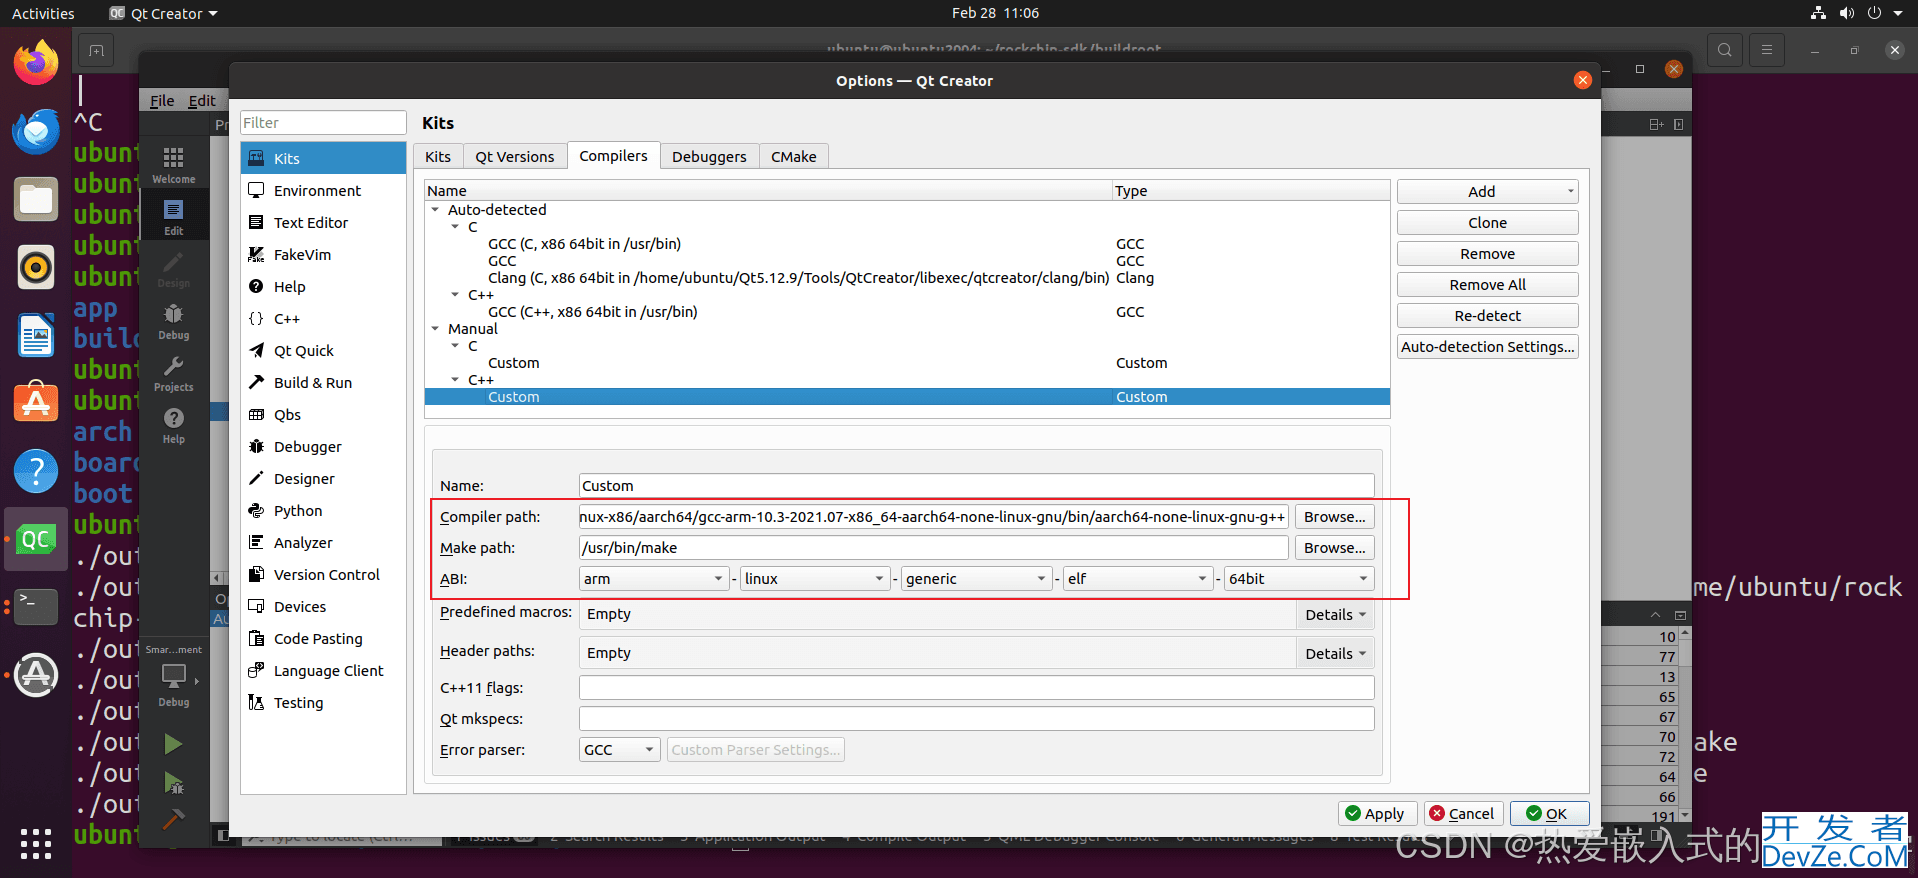Browse for the Compiler path
The height and width of the screenshot is (878, 1918).
pos(1334,517)
